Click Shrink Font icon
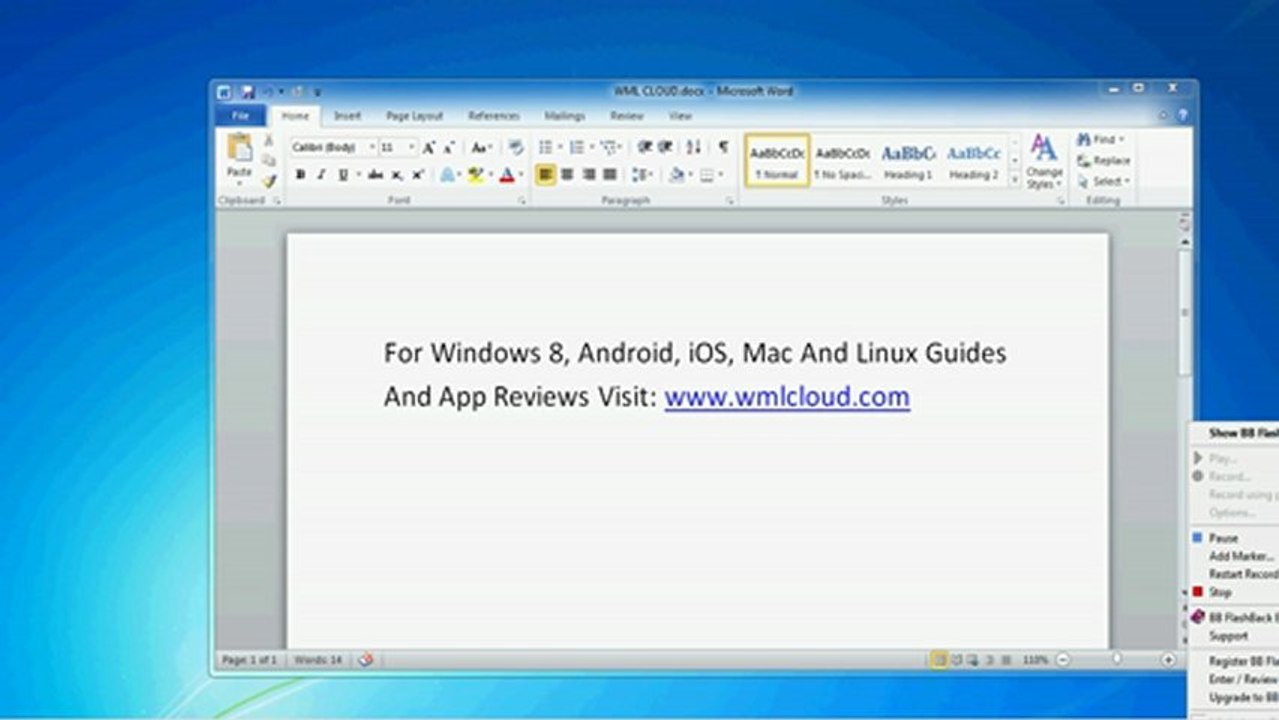Viewport: 1279px width, 720px height. click(x=449, y=147)
